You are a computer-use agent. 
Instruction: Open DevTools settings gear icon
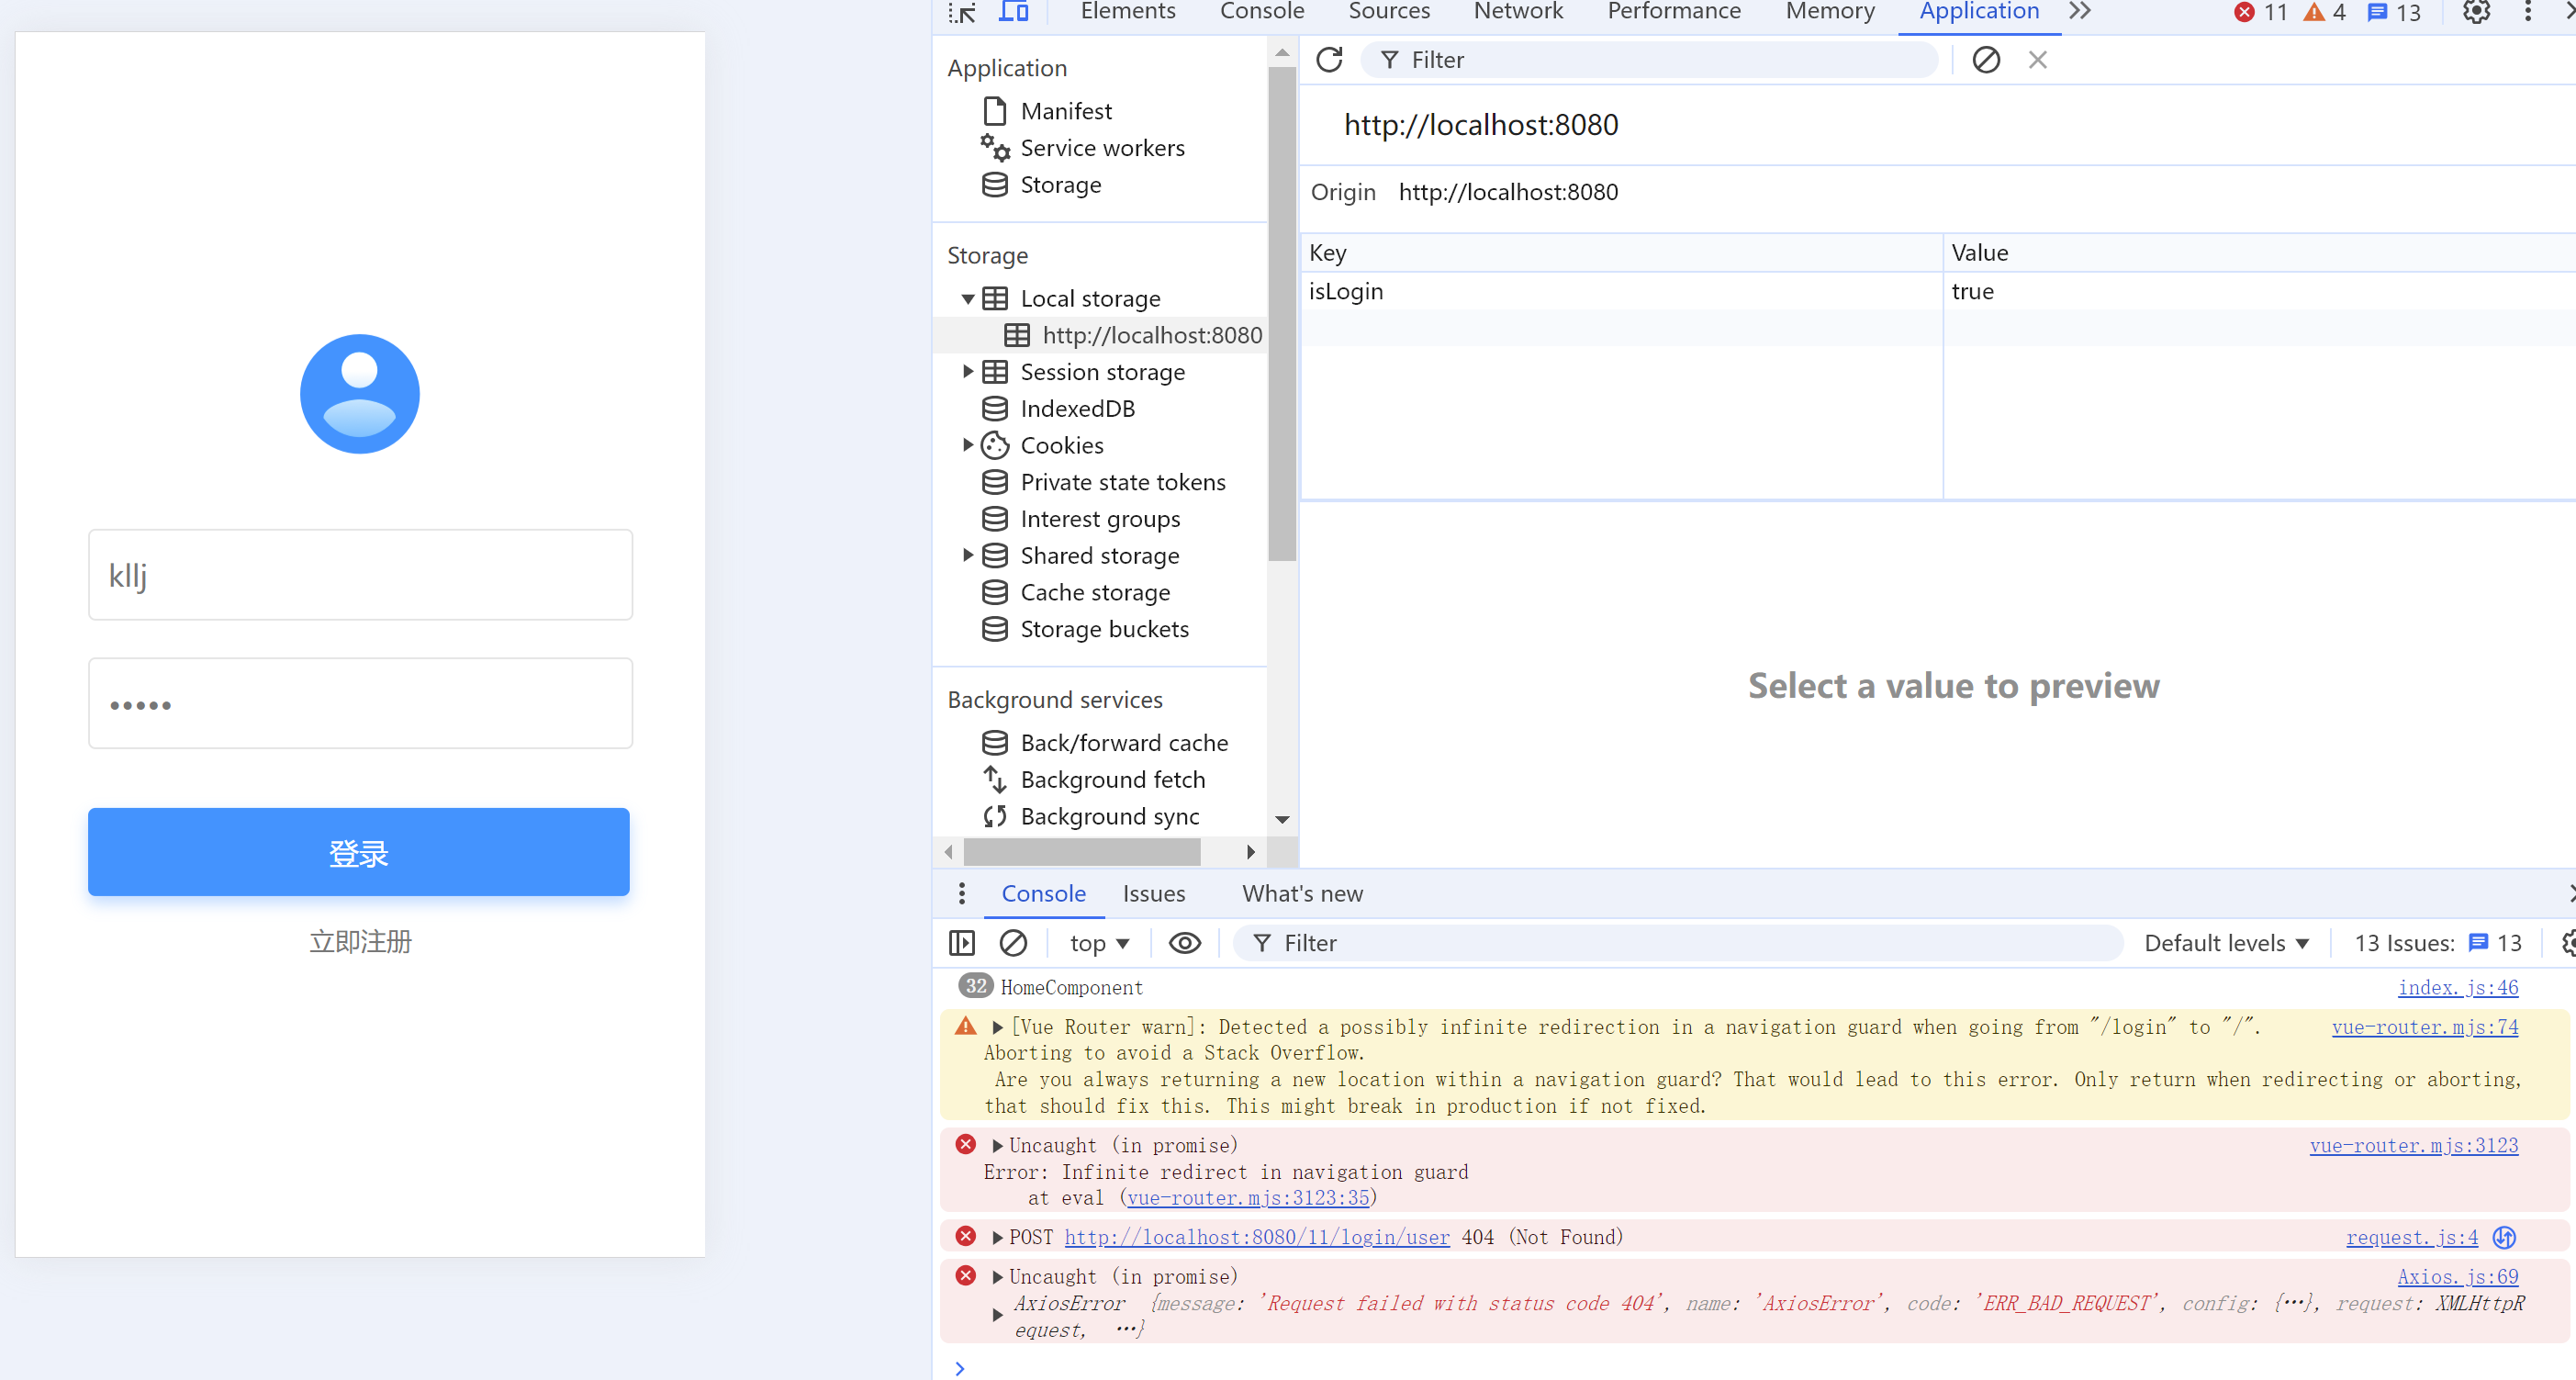click(2476, 12)
